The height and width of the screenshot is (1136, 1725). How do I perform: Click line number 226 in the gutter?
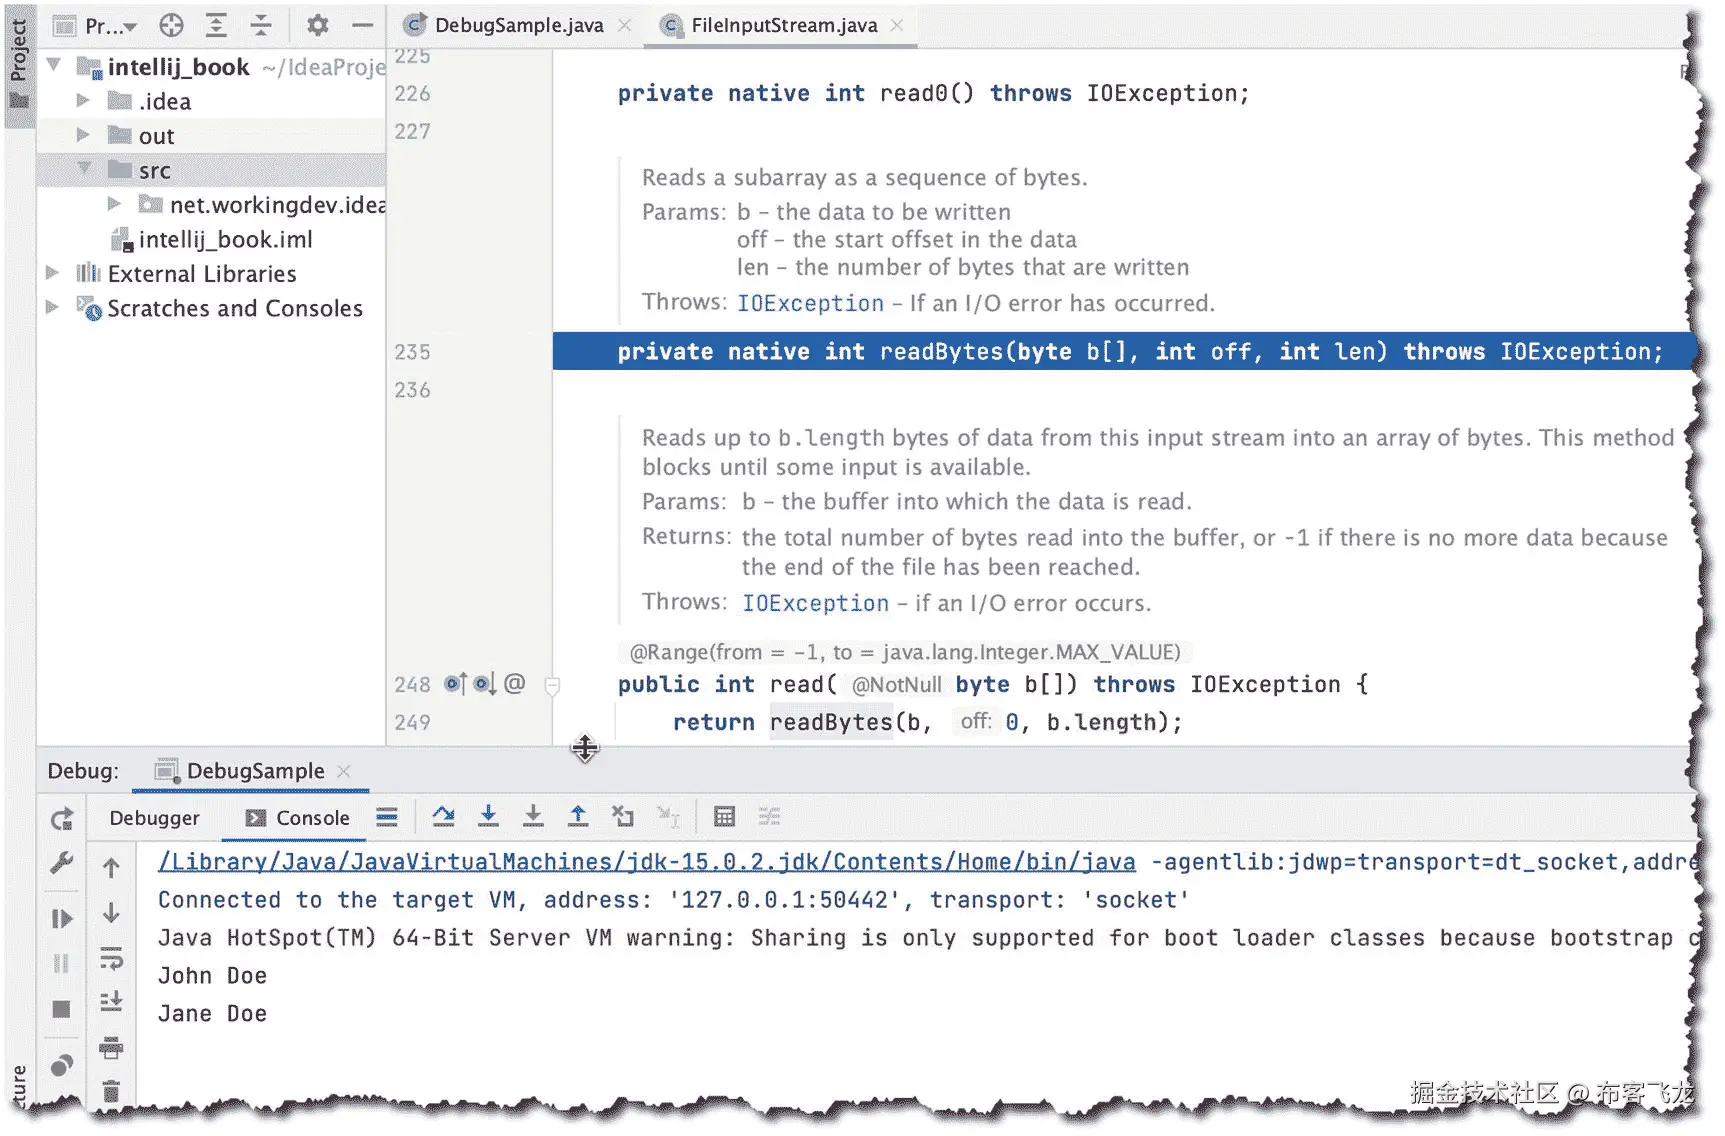412,93
